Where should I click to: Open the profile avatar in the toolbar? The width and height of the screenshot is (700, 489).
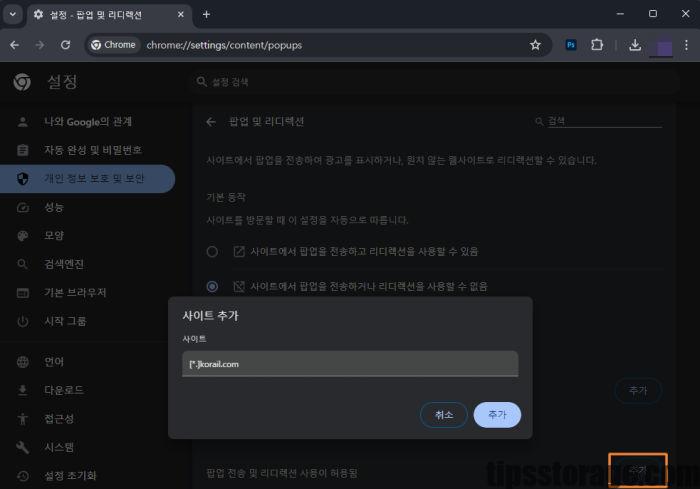coord(662,47)
